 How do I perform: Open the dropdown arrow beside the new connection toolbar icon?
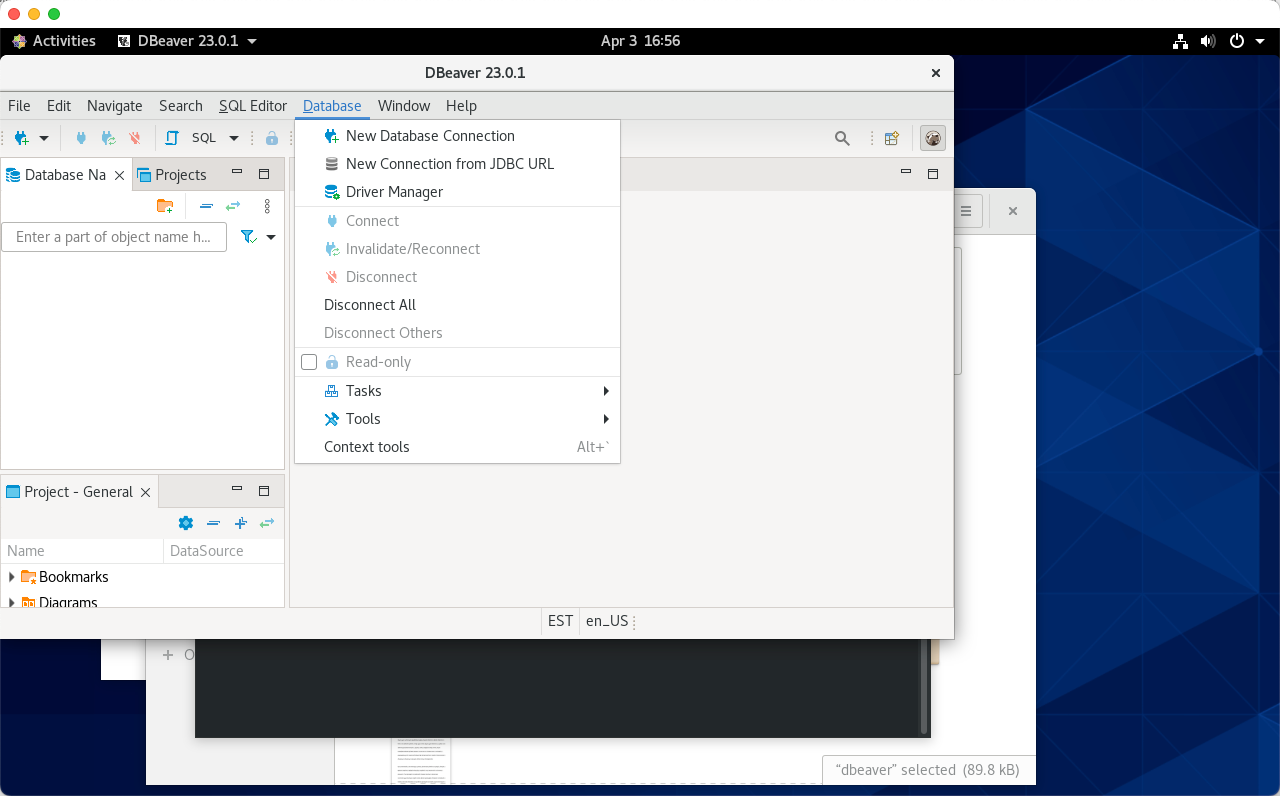pos(44,138)
